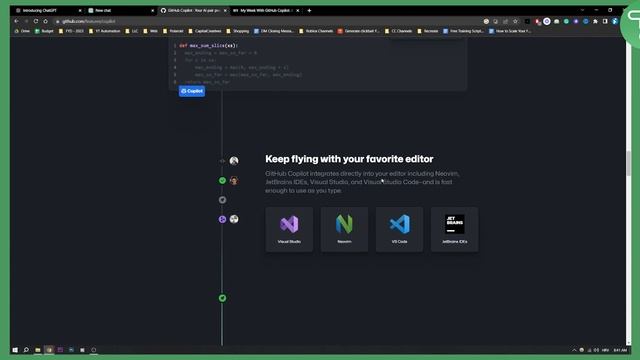Viewport: 640px width, 360px height.
Task: Click the taskbar clock
Action: point(620,350)
